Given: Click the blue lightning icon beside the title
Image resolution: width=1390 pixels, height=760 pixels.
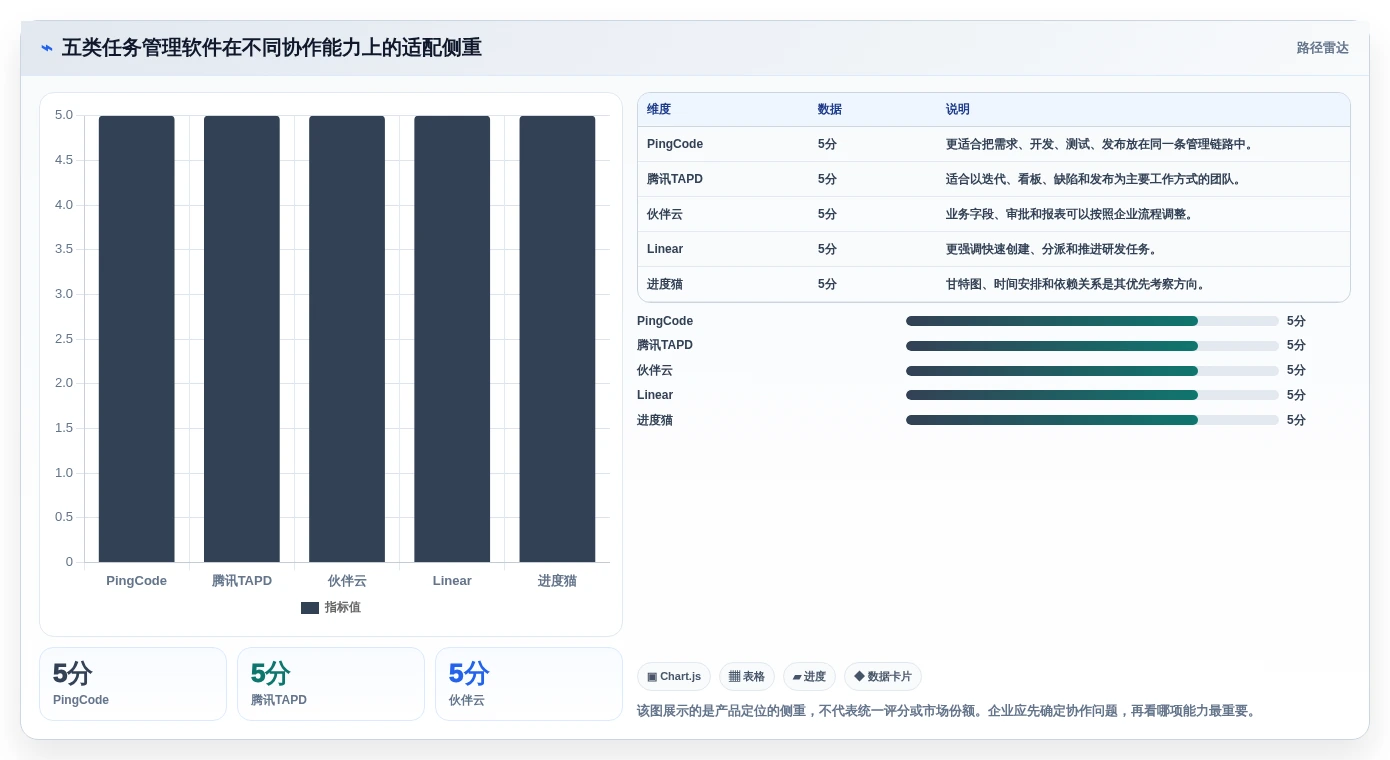Looking at the screenshot, I should pos(47,48).
